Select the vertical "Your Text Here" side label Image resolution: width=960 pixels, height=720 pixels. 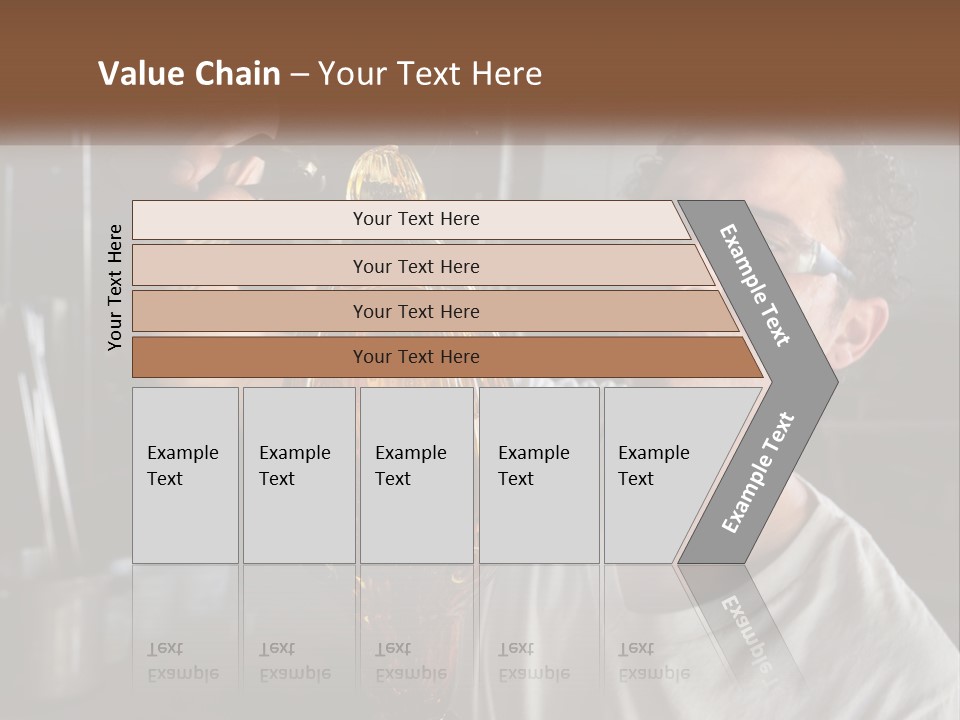pos(114,288)
